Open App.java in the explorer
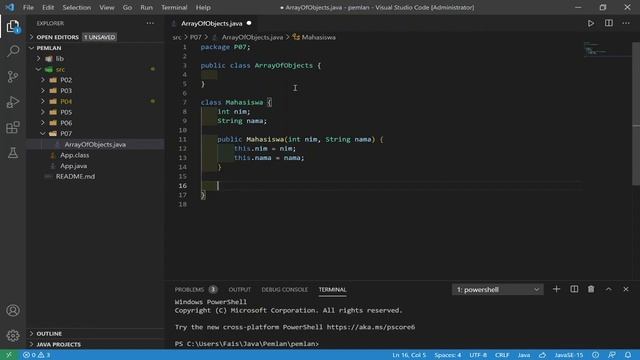Image resolution: width=640 pixels, height=360 pixels. click(x=73, y=166)
